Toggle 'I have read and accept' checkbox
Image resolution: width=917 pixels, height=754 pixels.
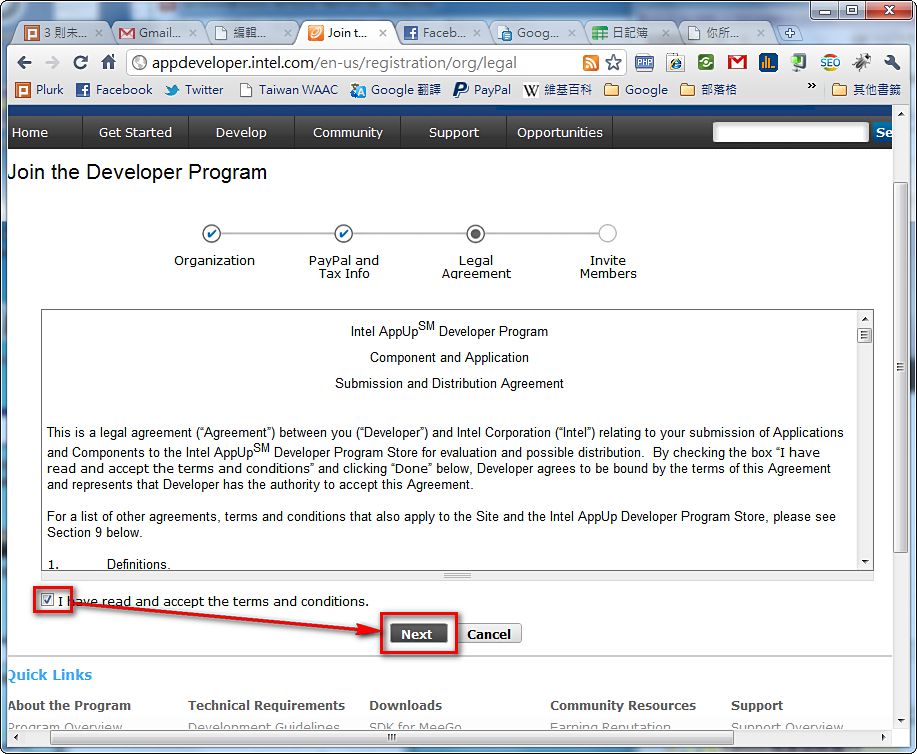(47, 600)
